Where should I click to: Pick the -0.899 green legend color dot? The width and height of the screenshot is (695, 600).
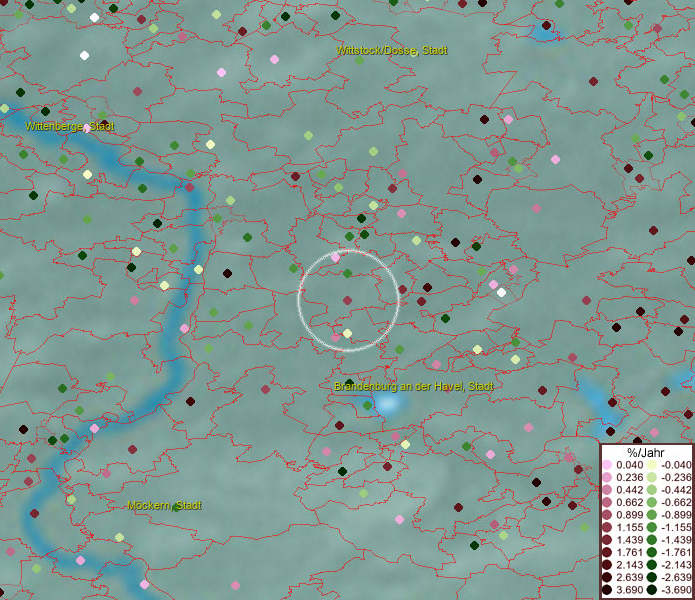pos(652,515)
